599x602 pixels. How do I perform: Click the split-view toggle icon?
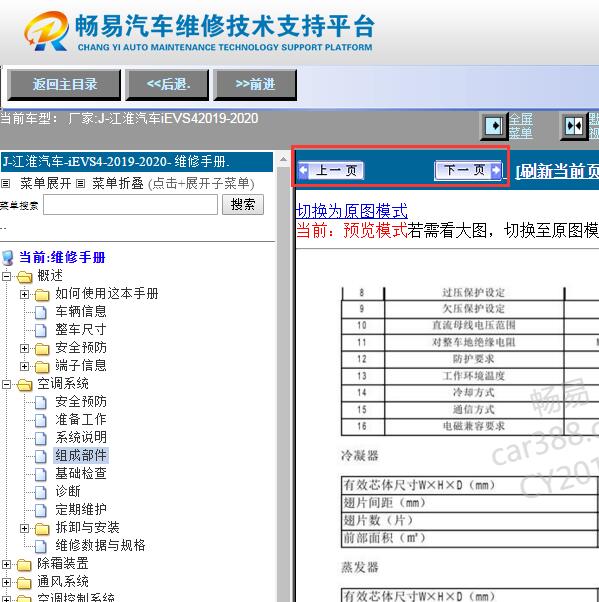574,126
